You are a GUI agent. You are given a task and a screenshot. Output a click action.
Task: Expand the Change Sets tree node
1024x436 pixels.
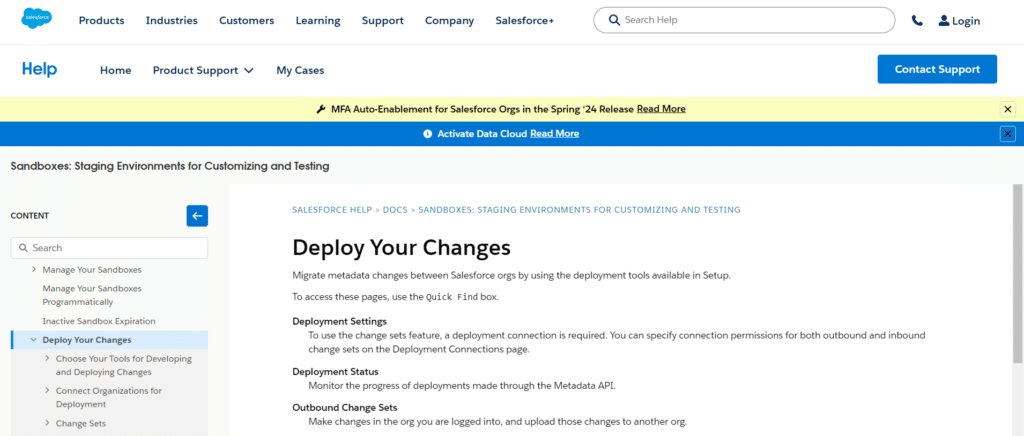click(x=47, y=423)
